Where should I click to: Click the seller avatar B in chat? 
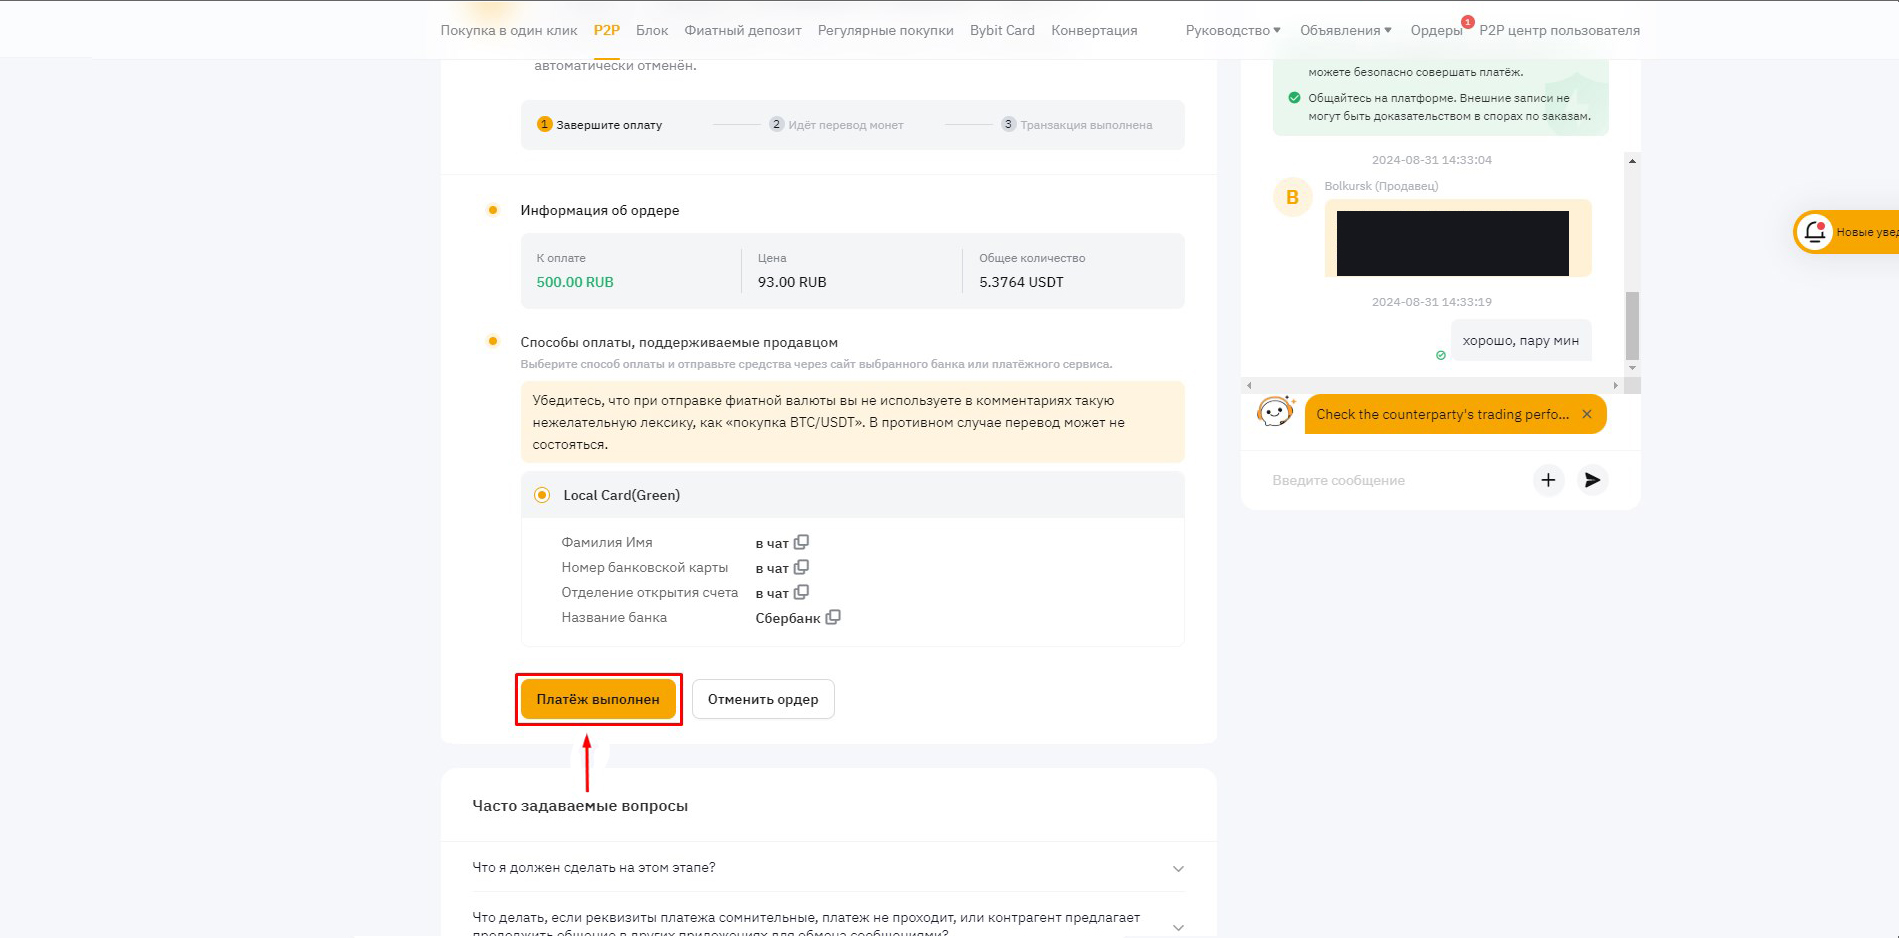(x=1292, y=197)
